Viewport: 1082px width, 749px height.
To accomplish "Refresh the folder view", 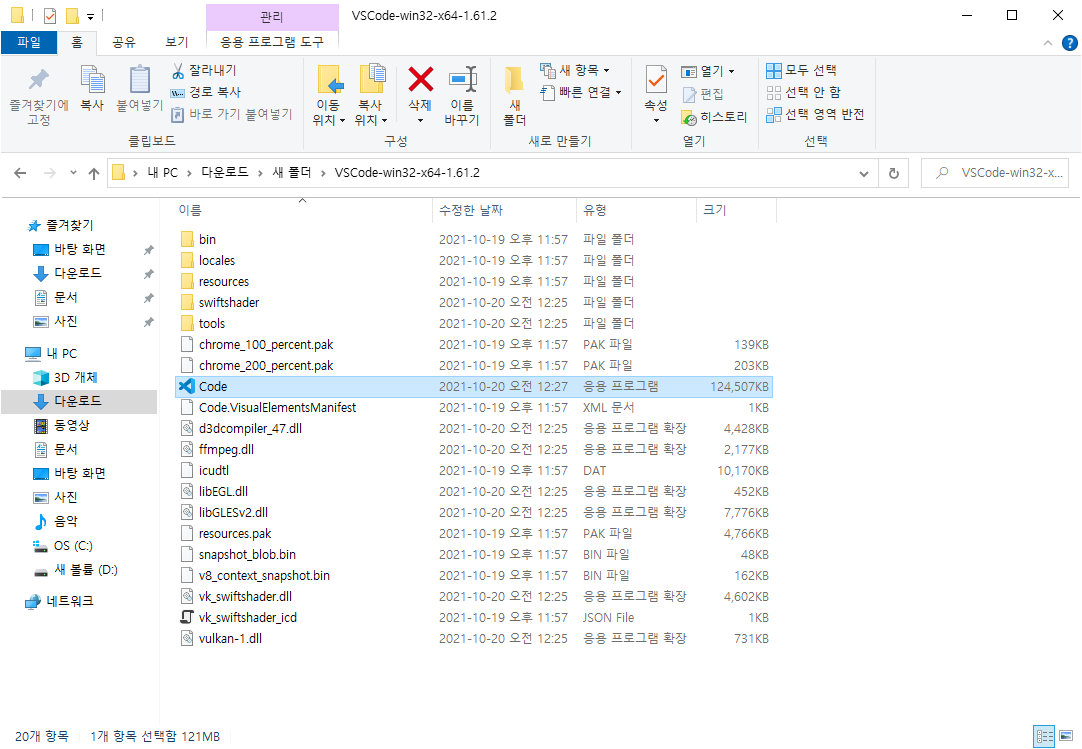I will coord(894,173).
